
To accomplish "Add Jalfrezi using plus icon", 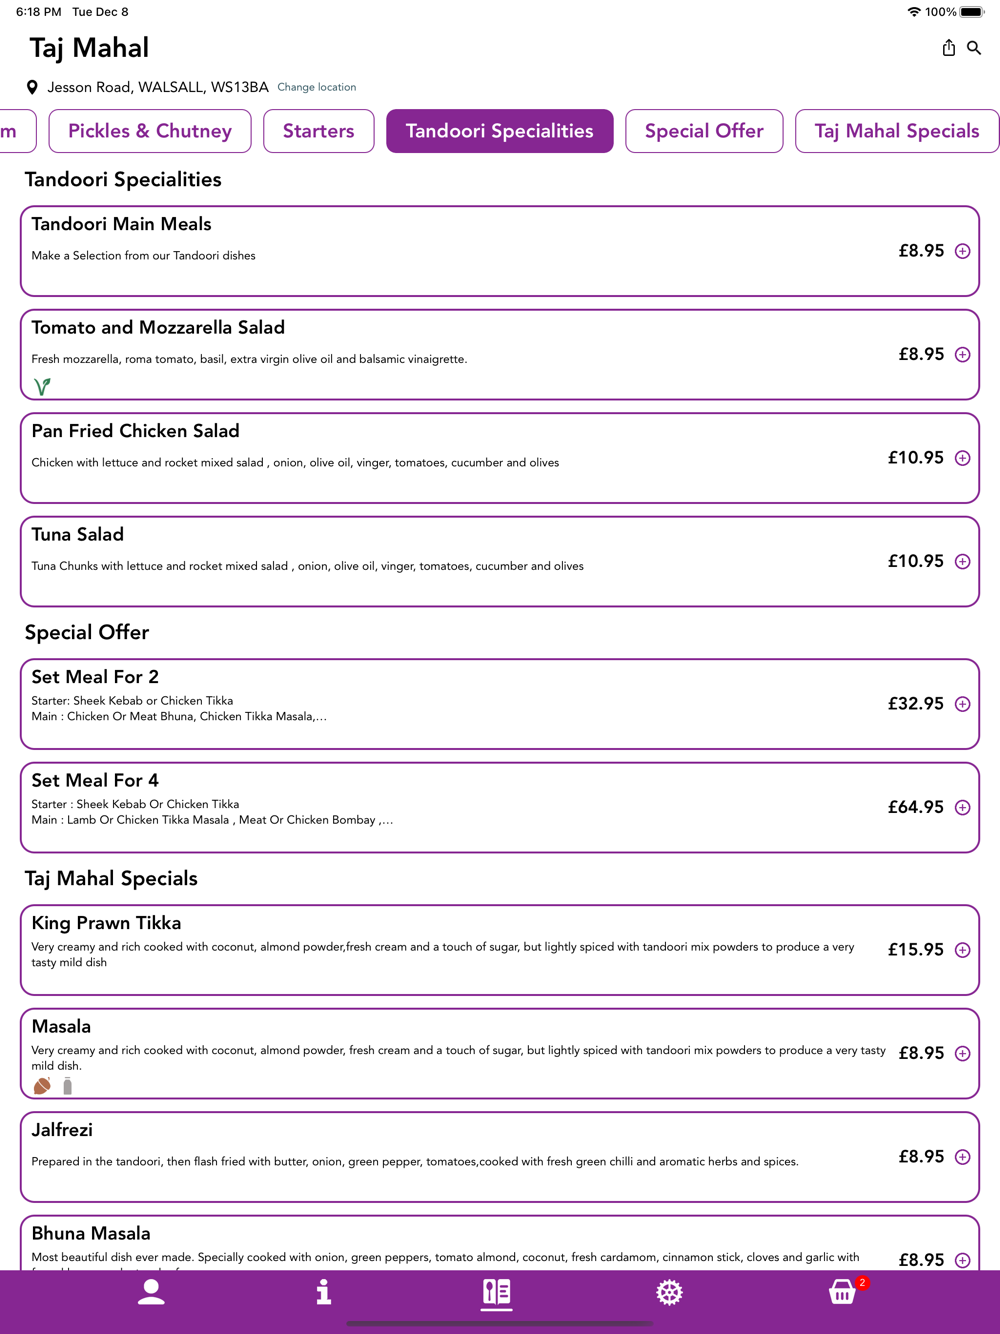I will 962,1157.
